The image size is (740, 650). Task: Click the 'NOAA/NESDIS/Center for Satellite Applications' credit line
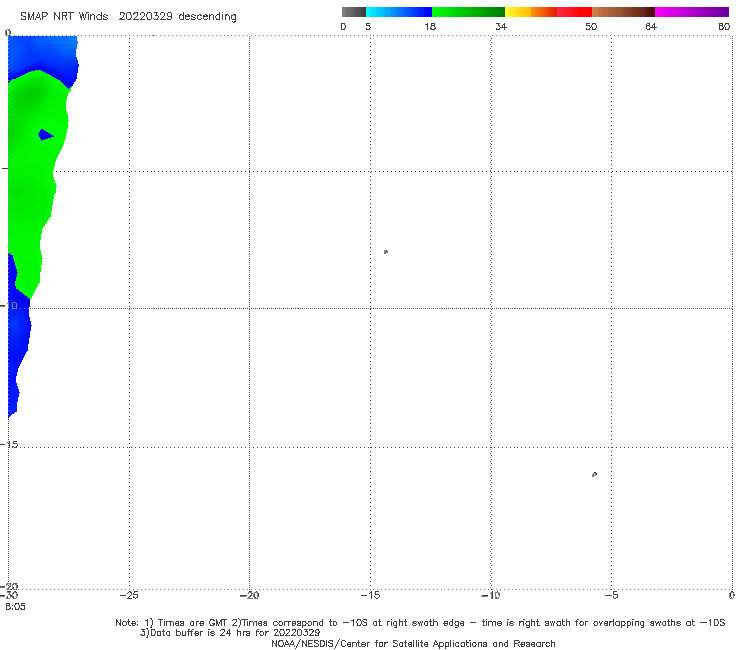coord(413,644)
